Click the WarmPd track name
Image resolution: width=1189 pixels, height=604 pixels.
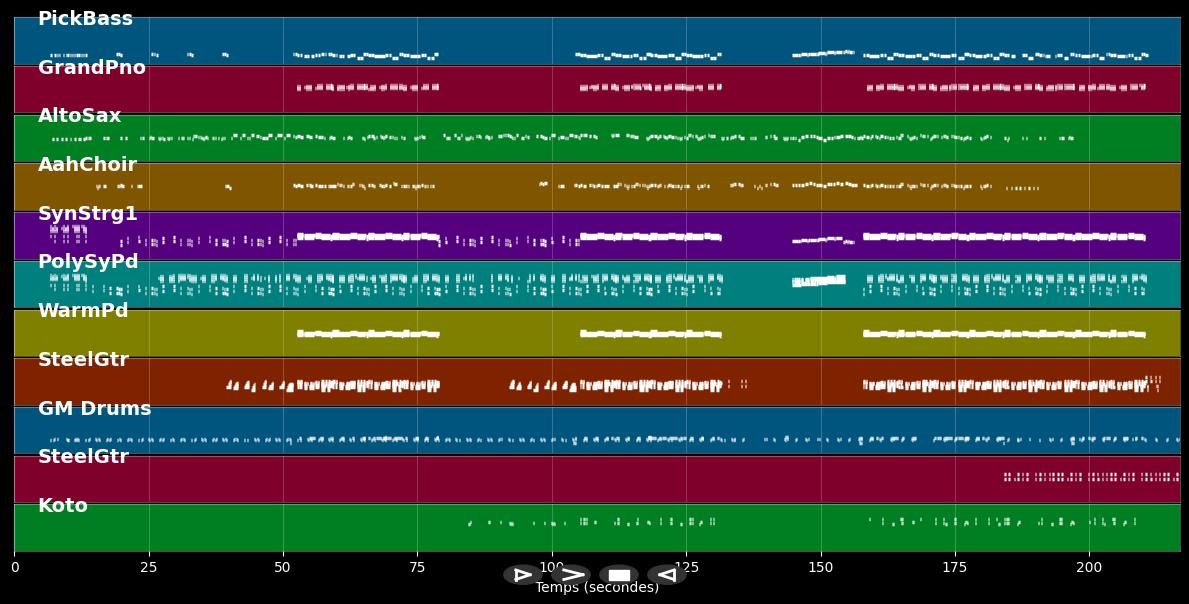[x=83, y=311]
